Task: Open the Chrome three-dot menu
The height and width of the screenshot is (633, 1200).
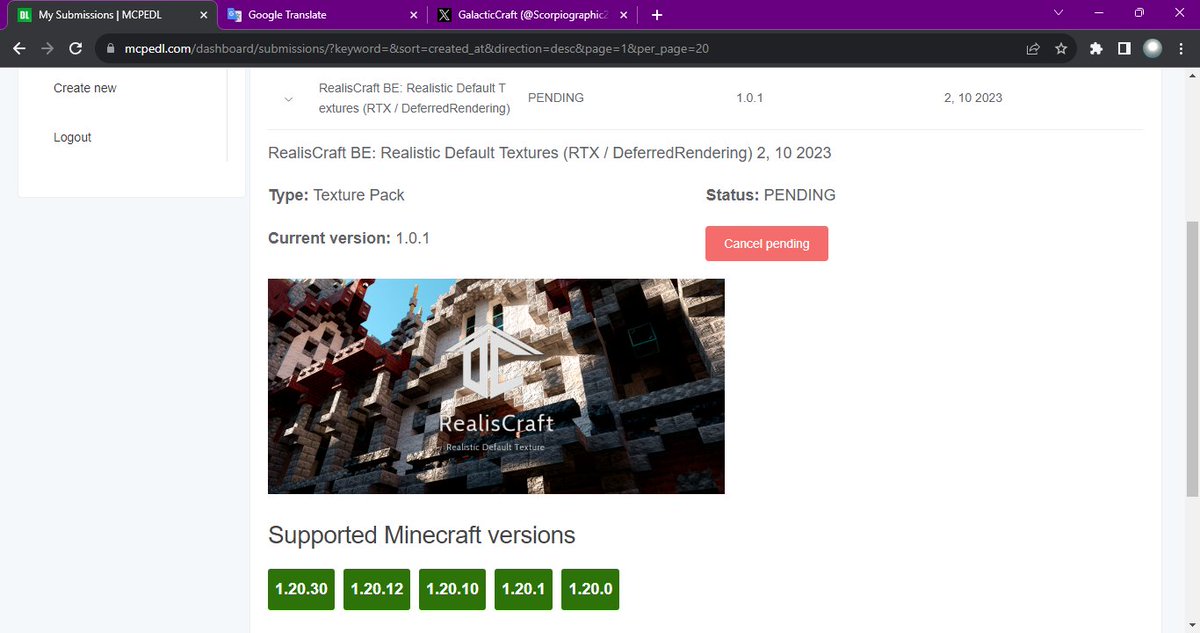Action: point(1180,48)
